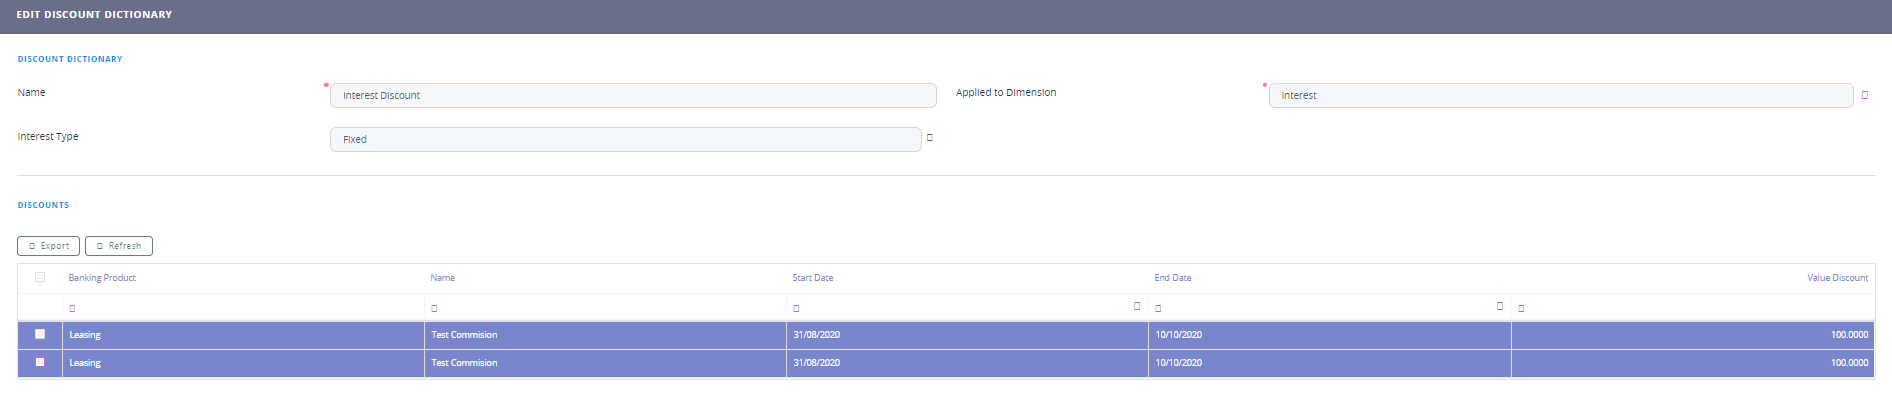The width and height of the screenshot is (1892, 416).
Task: Expand the Interest Type dropdown arrow
Action: pyautogui.click(x=929, y=138)
